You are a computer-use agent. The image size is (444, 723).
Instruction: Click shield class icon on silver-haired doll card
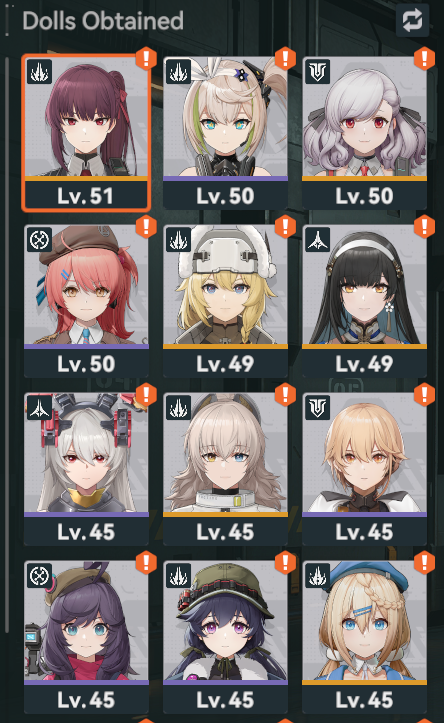(x=318, y=71)
